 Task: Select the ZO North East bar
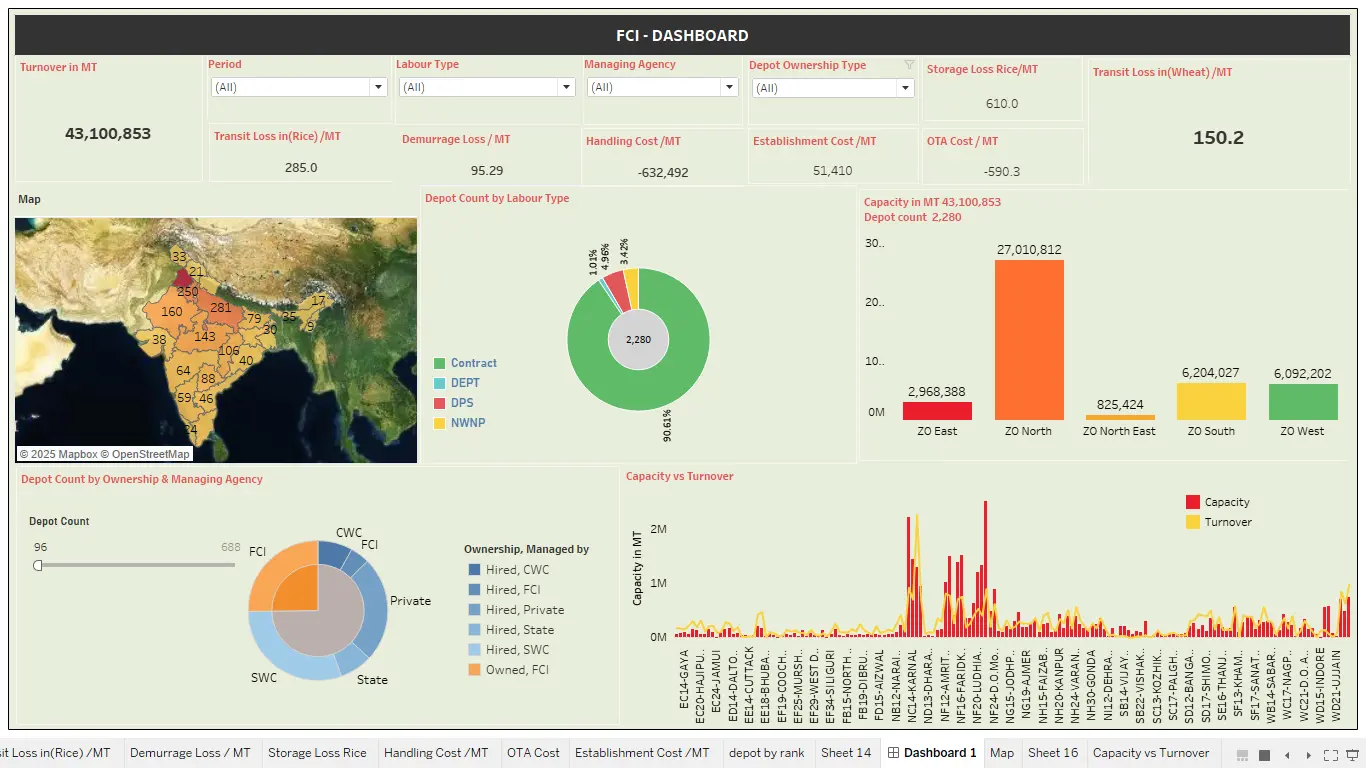pos(1120,417)
